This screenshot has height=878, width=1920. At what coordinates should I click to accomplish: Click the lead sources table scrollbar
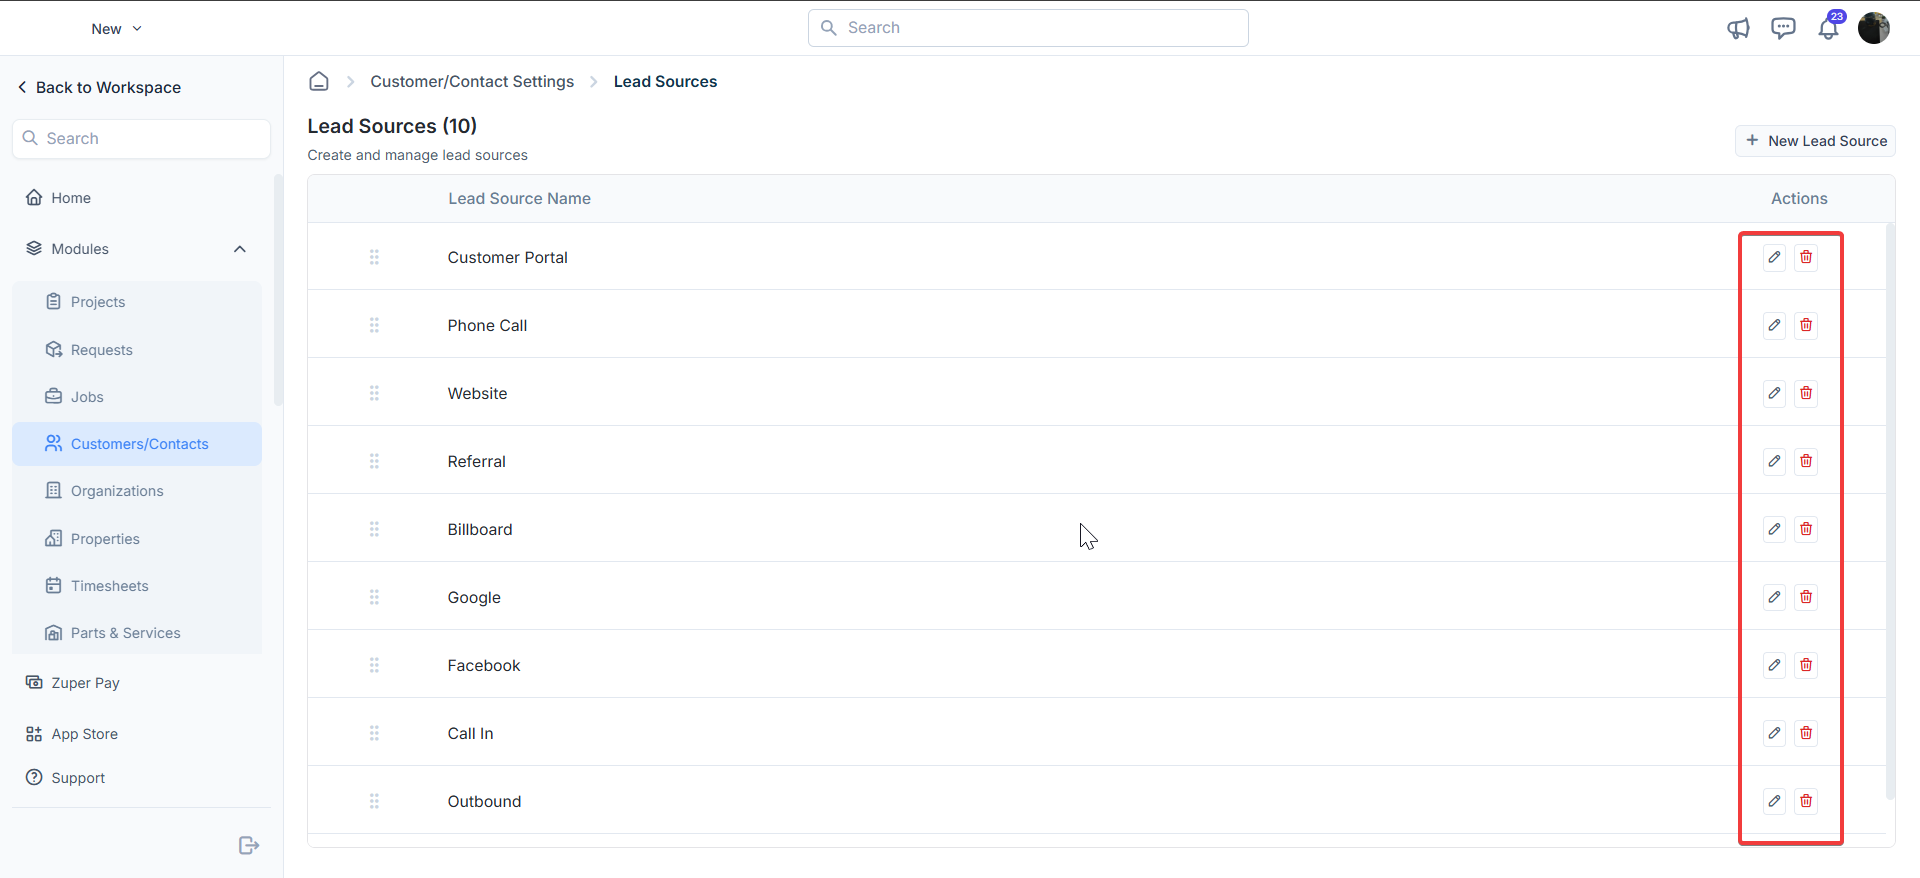(1890, 510)
